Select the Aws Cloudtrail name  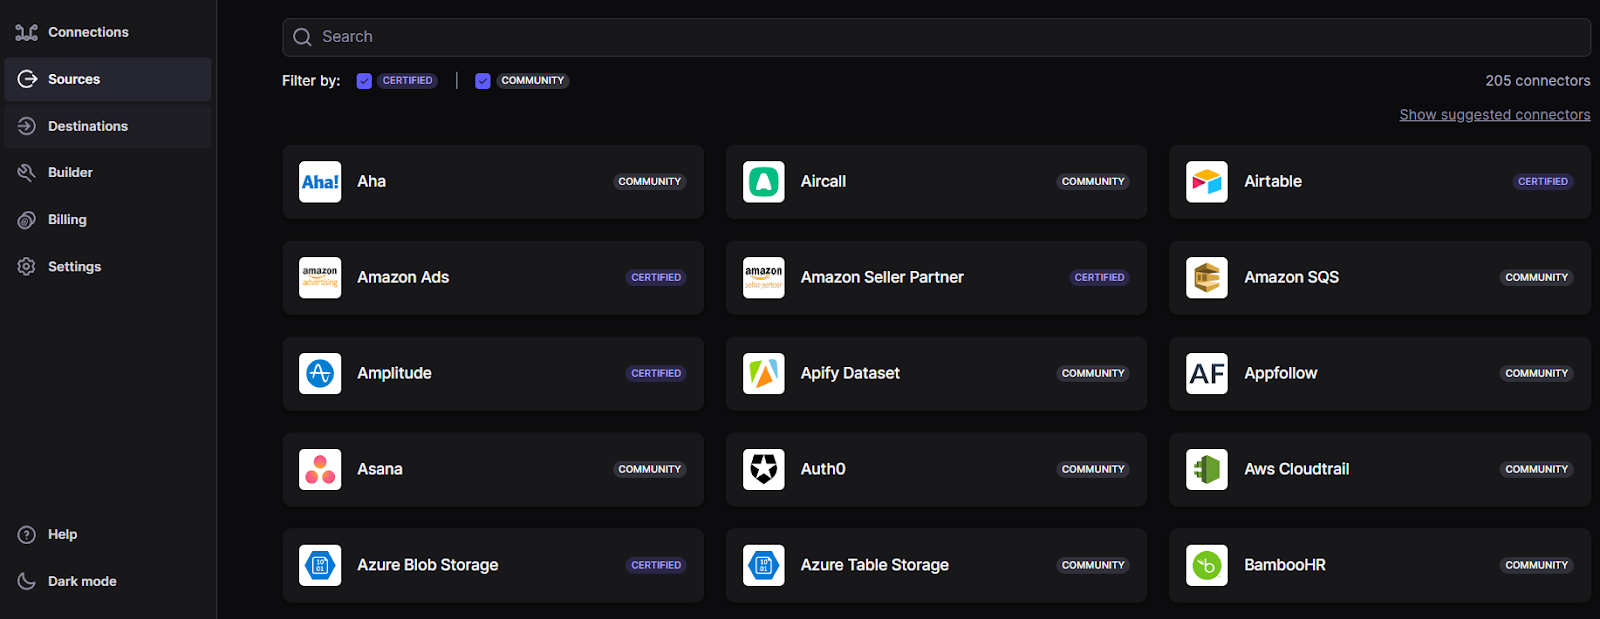coord(1296,469)
